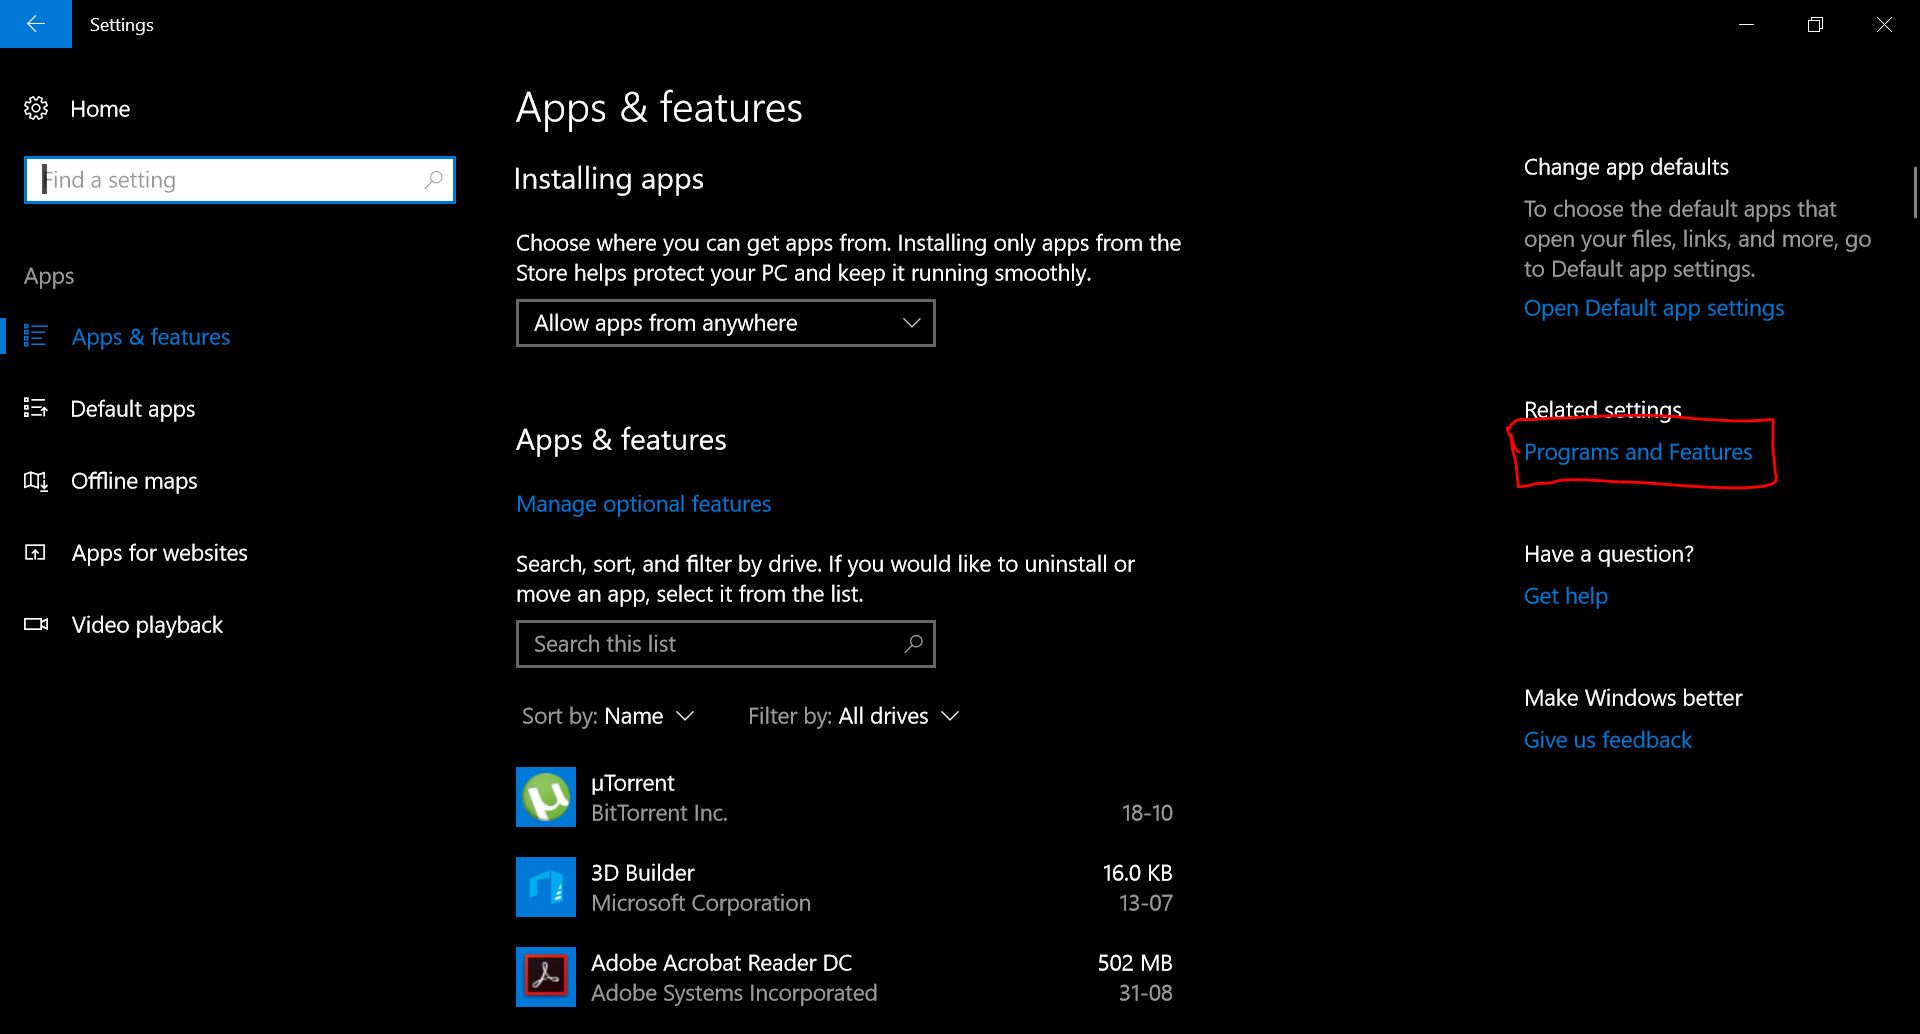Expand the Sort by Name dropdown

[x=608, y=716]
